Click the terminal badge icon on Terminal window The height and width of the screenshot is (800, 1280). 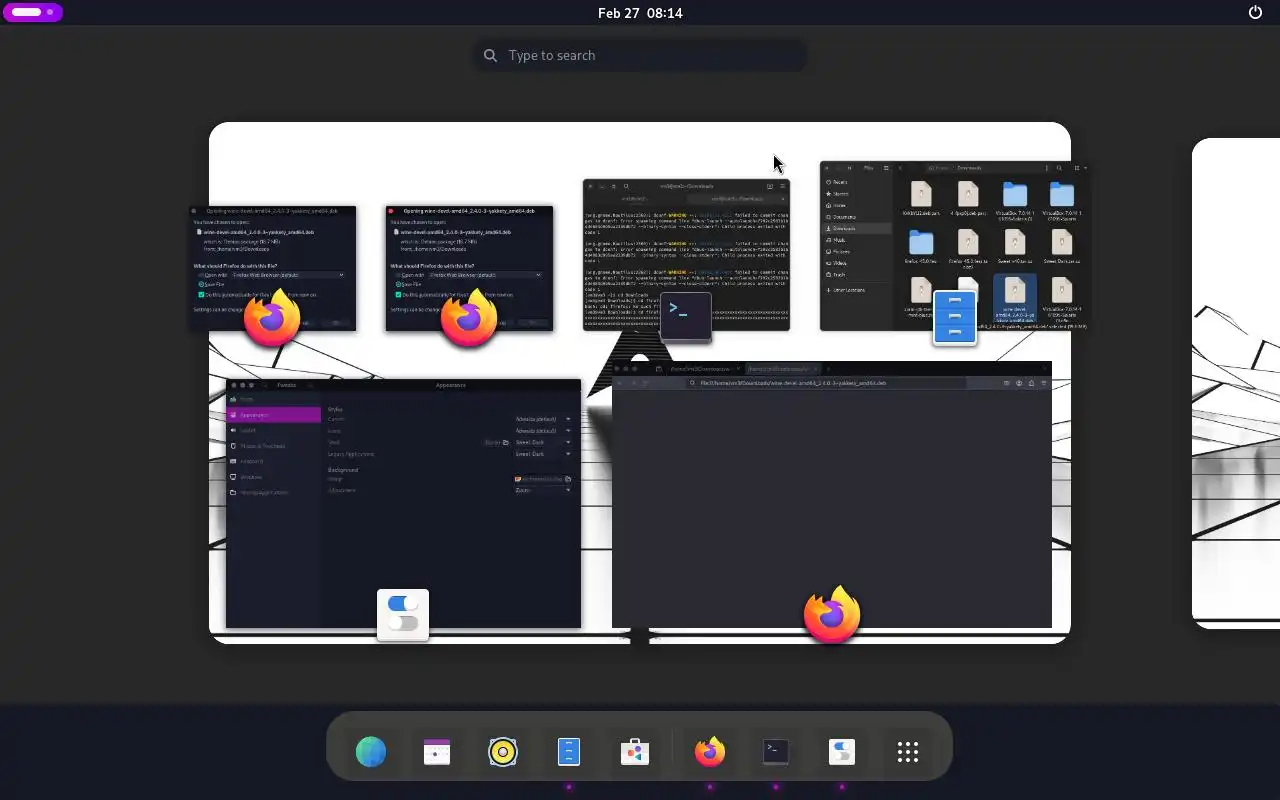point(686,317)
